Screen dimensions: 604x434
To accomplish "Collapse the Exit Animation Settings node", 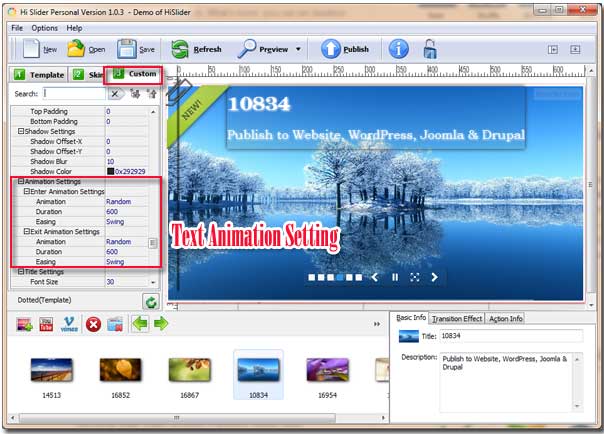I will (27, 231).
